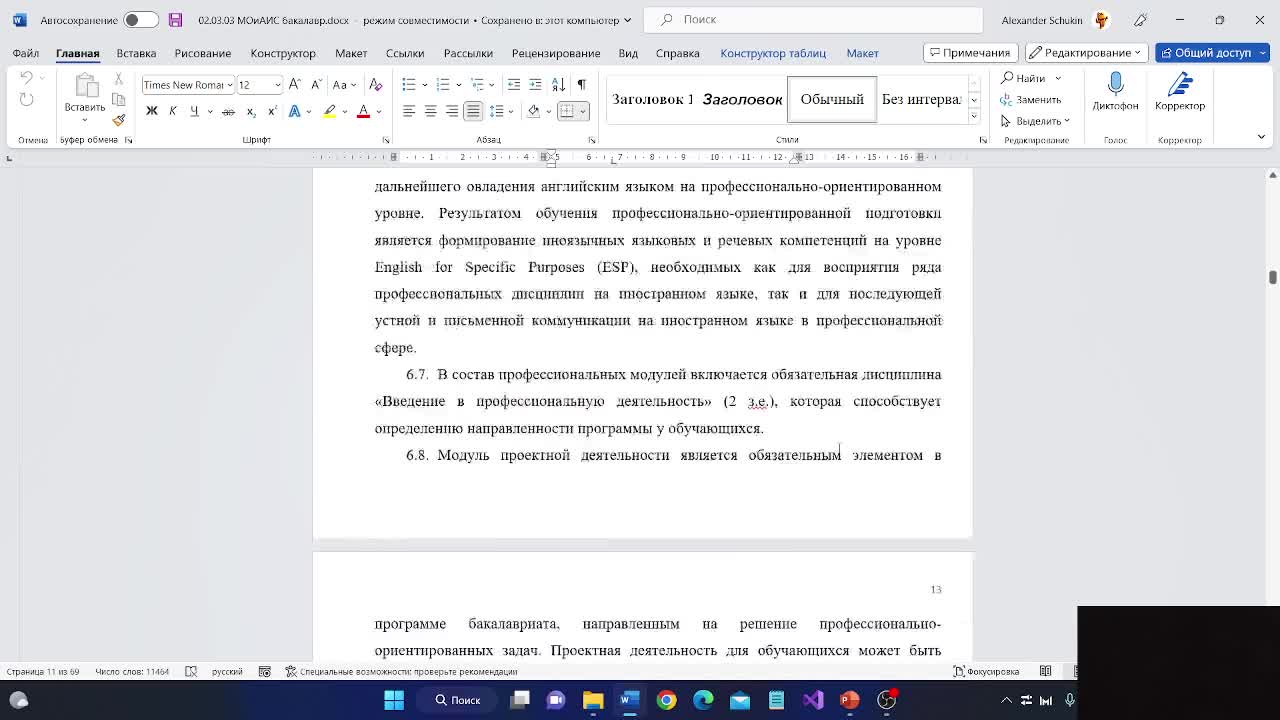
Task: Enable Фокусировка focus mode
Action: click(x=986, y=672)
